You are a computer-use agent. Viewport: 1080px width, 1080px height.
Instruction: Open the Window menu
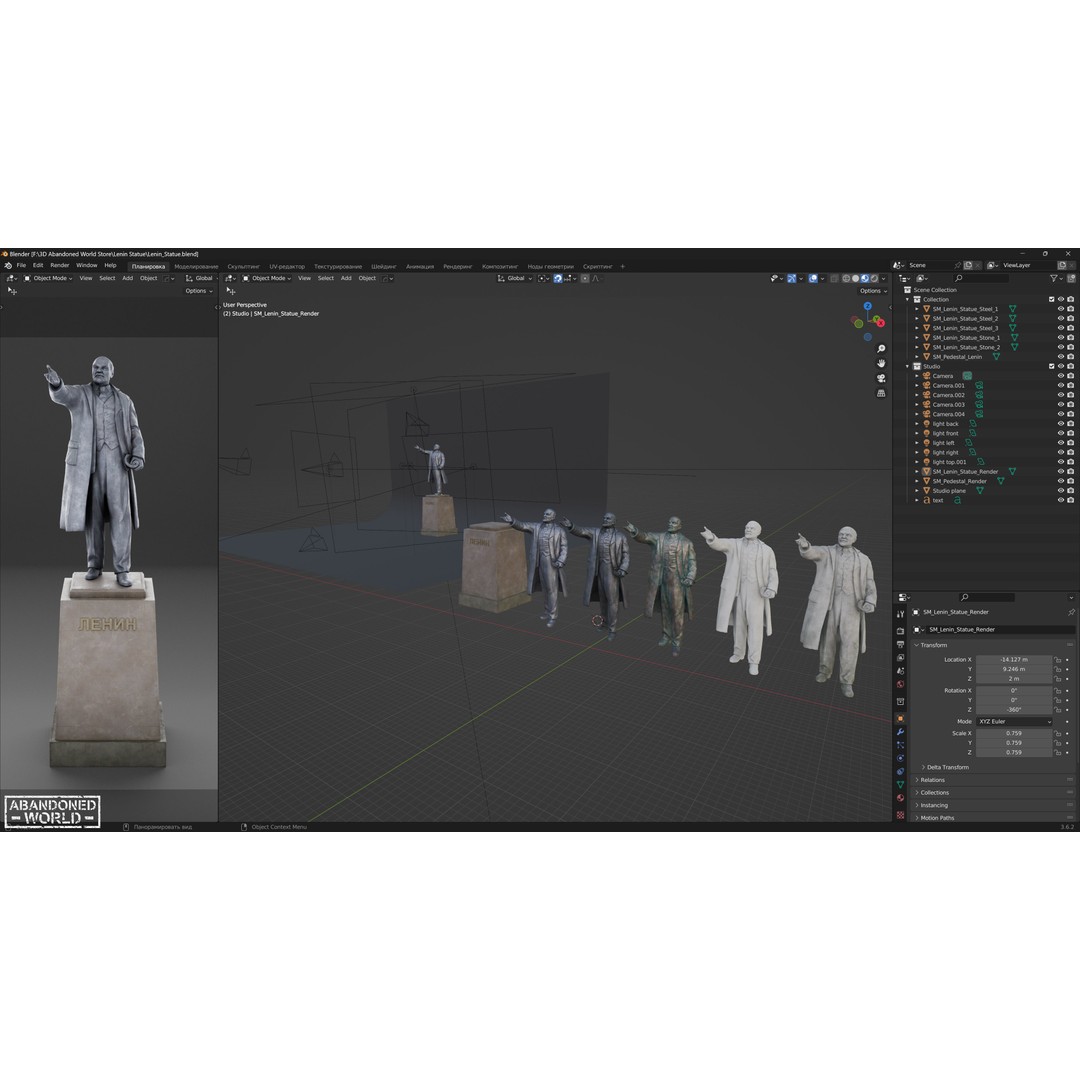coord(86,265)
